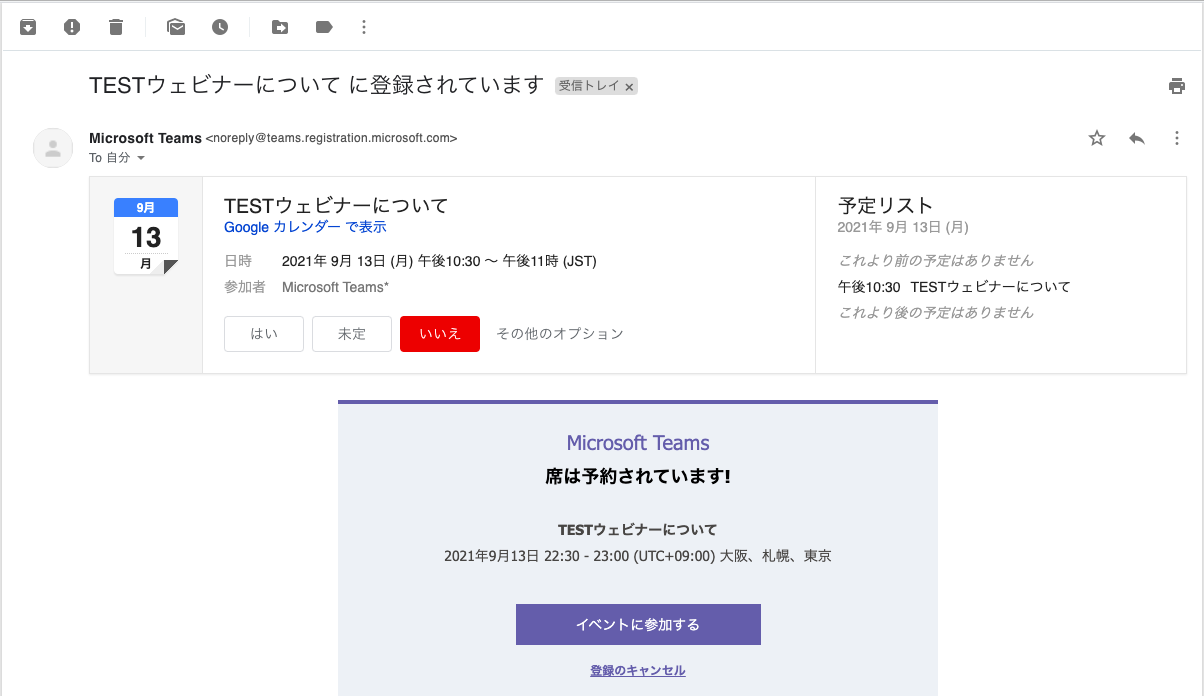Image resolution: width=1204 pixels, height=696 pixels.
Task: Click the 2021年9月13日 22:30 - 23:00 time line
Action: pyautogui.click(x=638, y=556)
